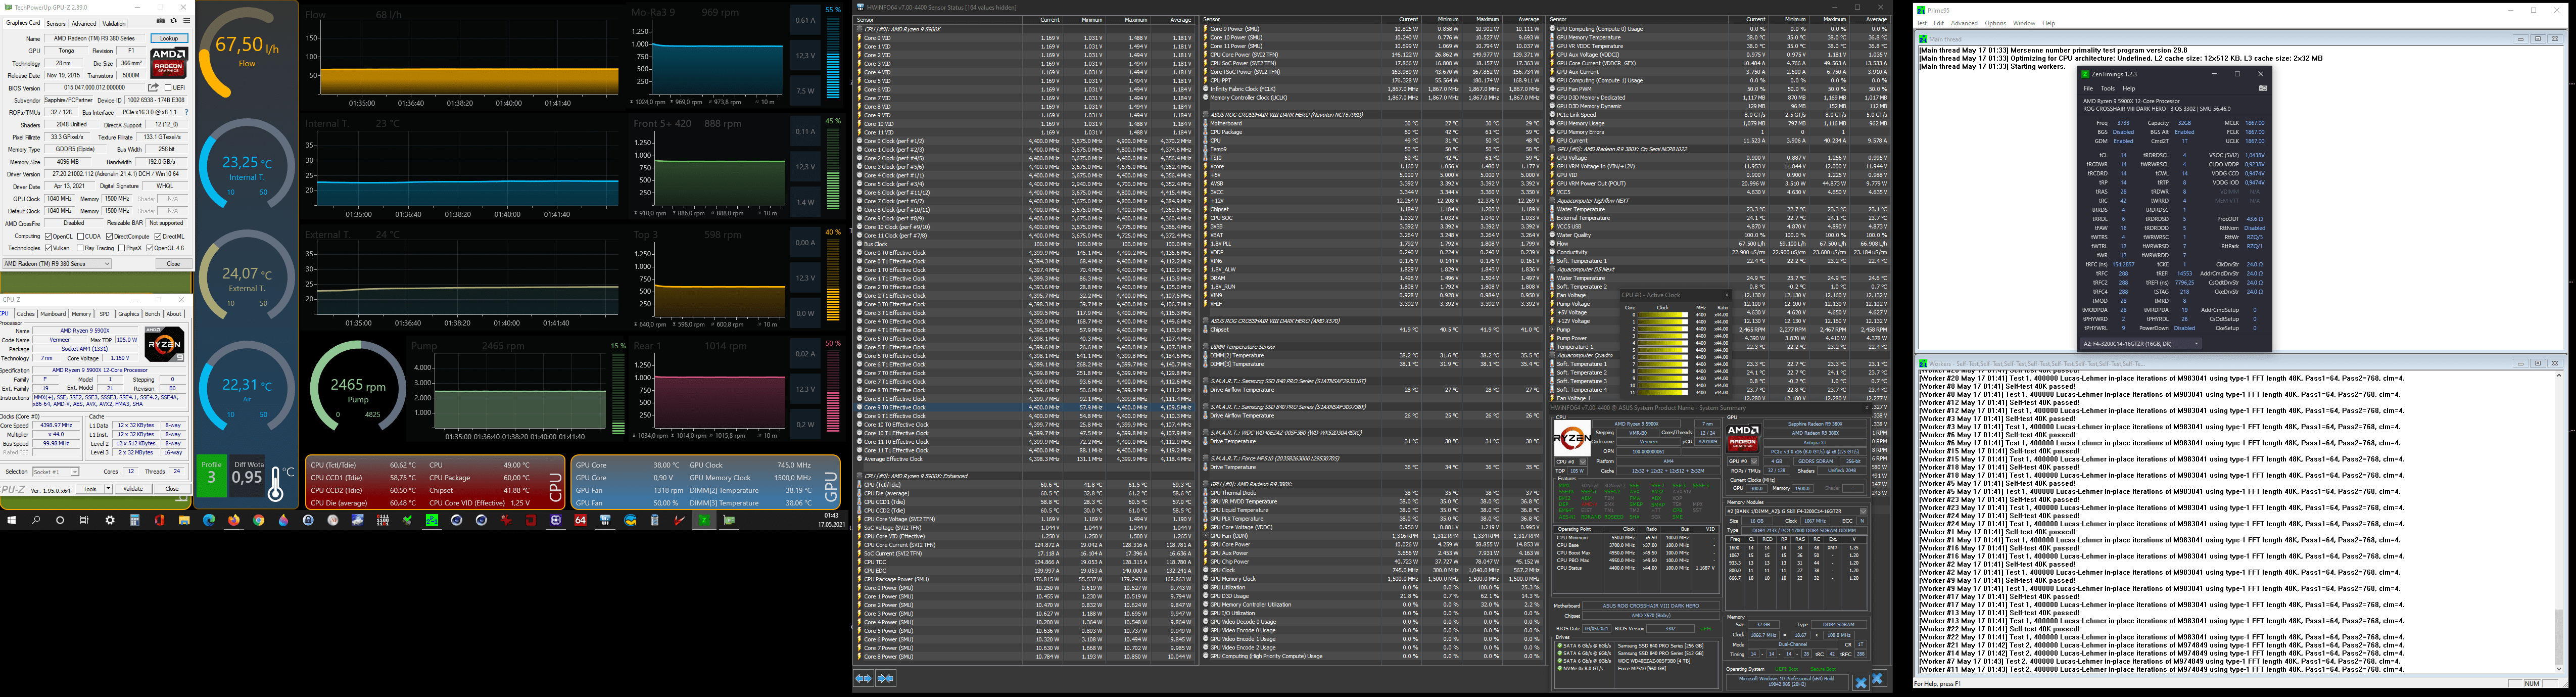Screen dimensions: 2576x697
Task: Click the Validate button in CPU-Z
Action: pos(133,489)
